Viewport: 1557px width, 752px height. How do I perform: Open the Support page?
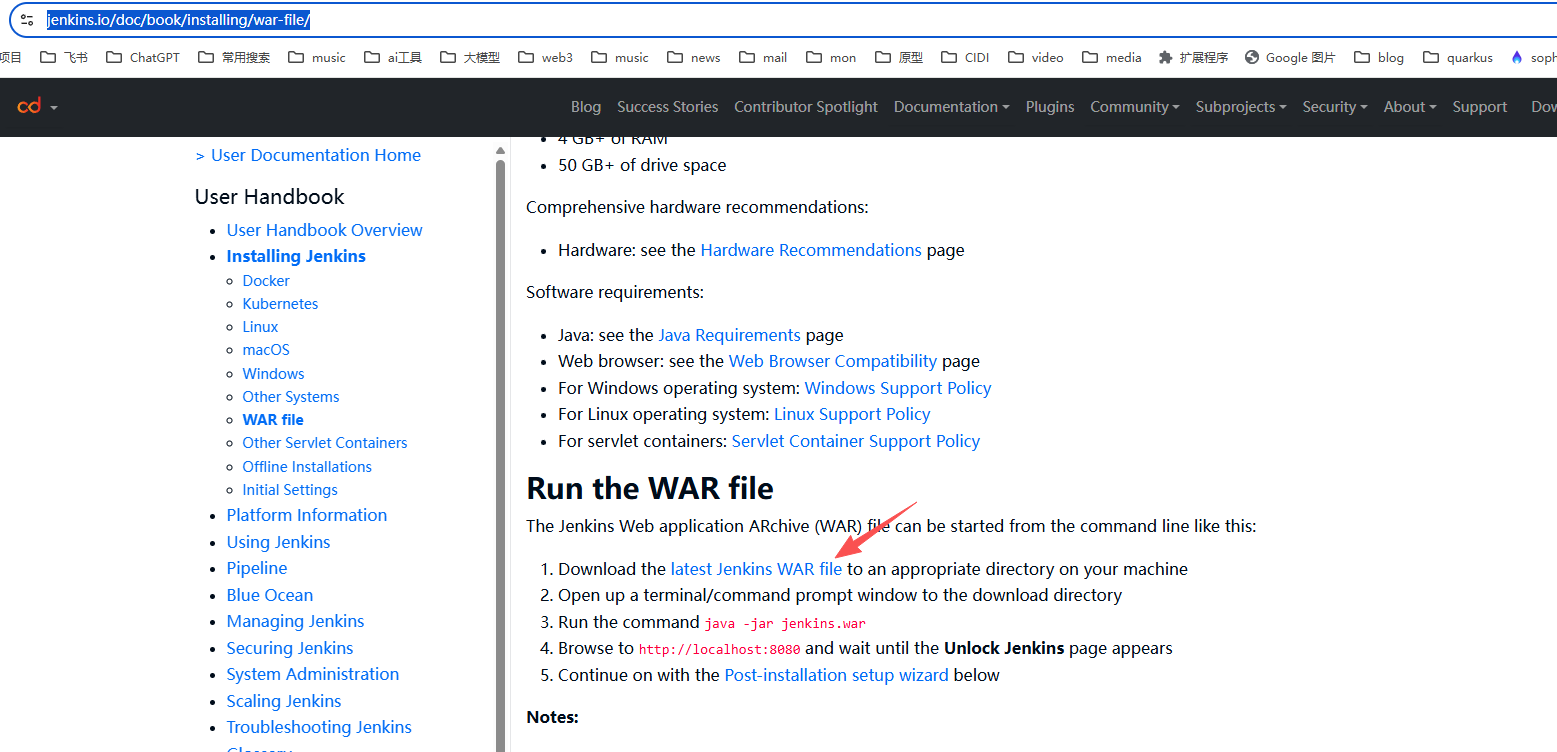pos(1480,107)
